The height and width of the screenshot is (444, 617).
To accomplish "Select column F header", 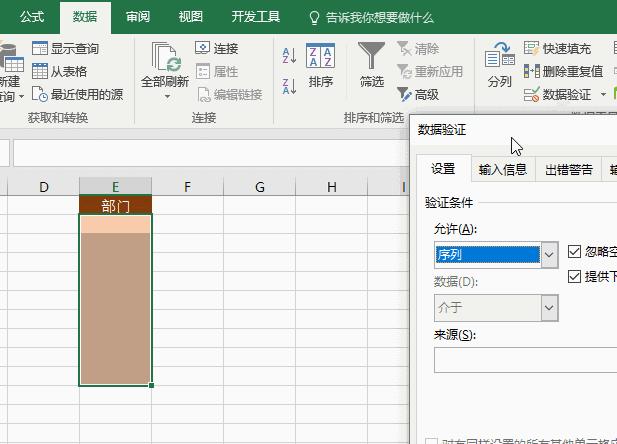I will [187, 187].
